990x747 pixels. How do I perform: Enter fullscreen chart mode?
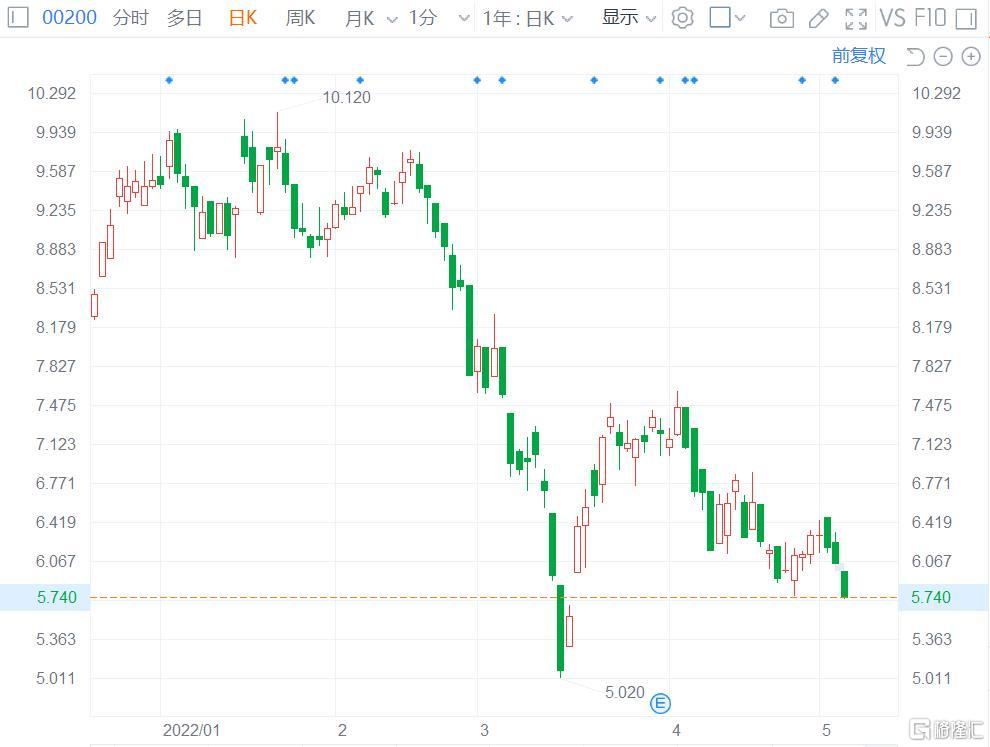click(x=856, y=18)
